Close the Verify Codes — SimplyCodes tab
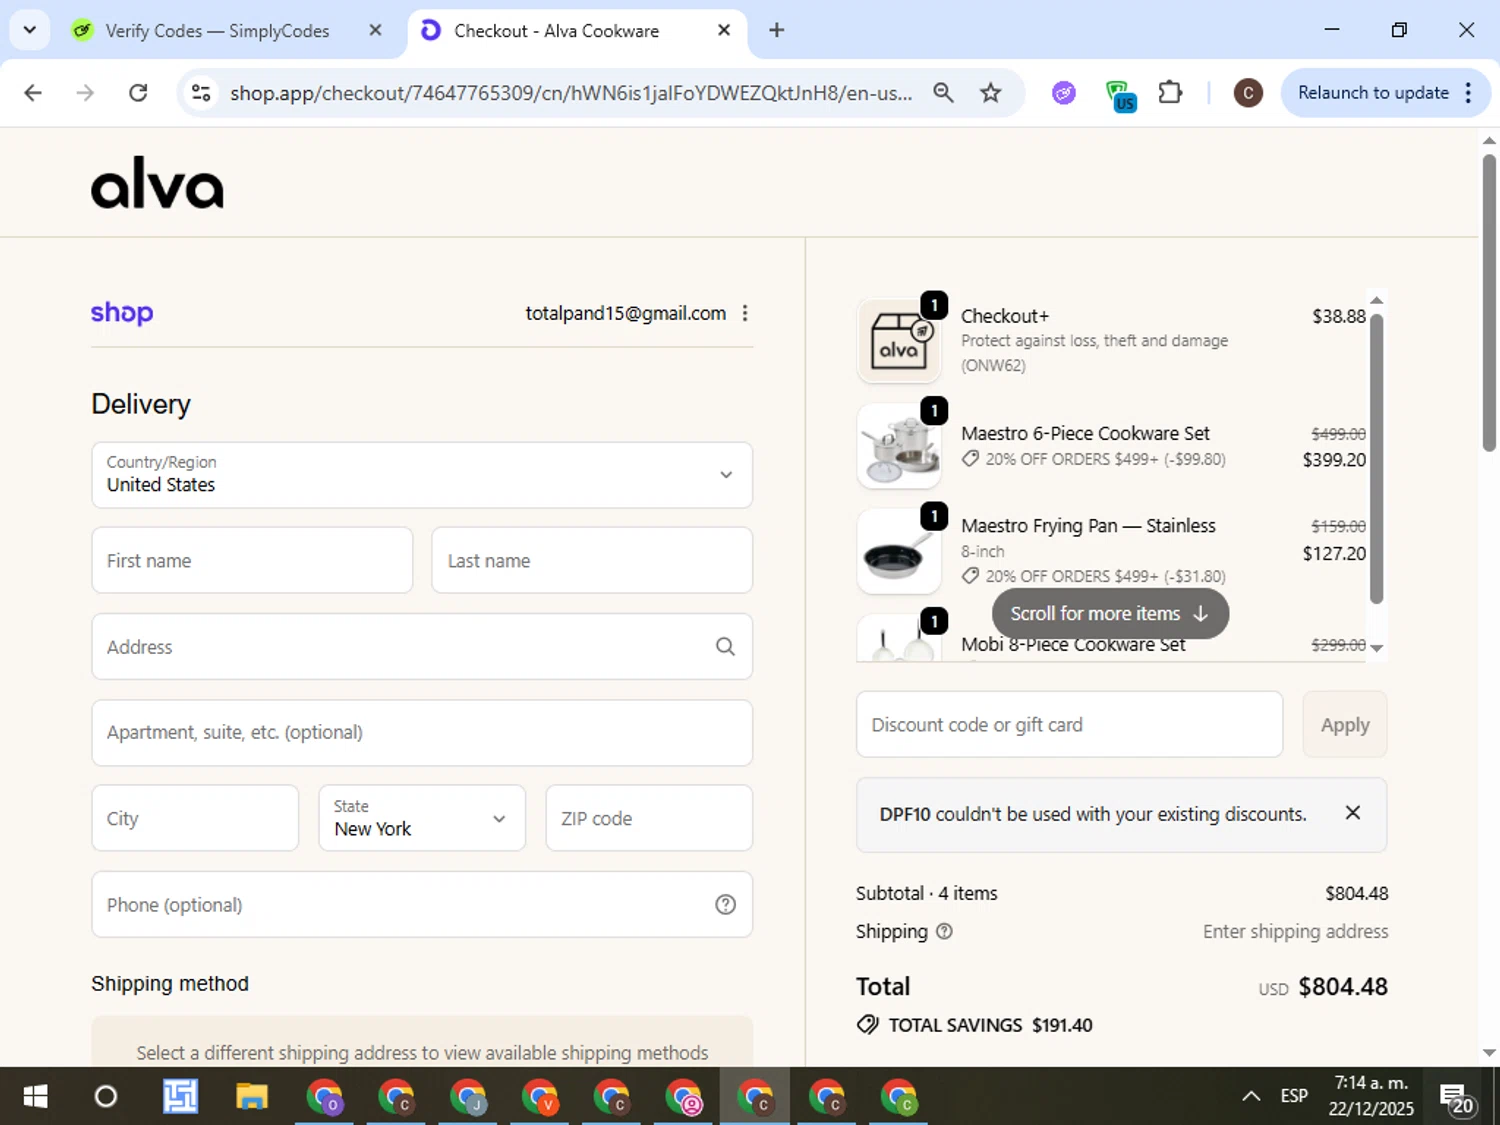The image size is (1500, 1125). pyautogui.click(x=375, y=30)
